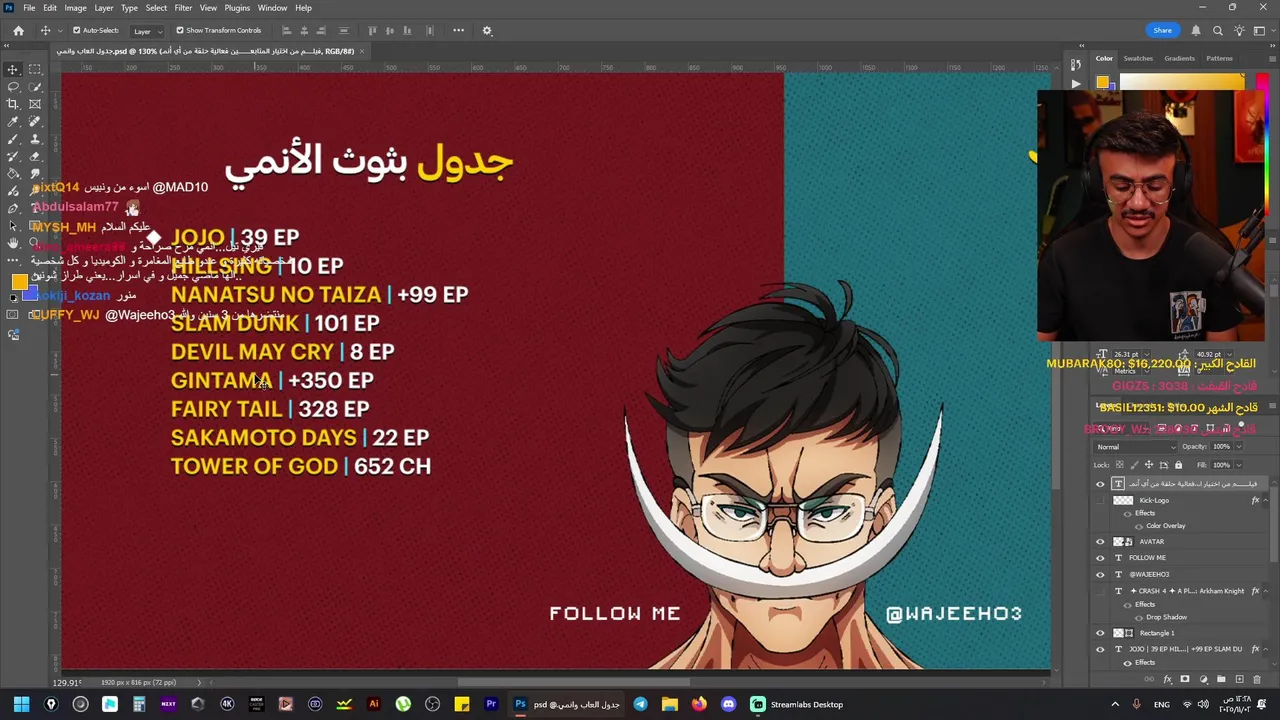This screenshot has width=1280, height=720.
Task: Switch to the Swatches tab
Action: click(1138, 58)
